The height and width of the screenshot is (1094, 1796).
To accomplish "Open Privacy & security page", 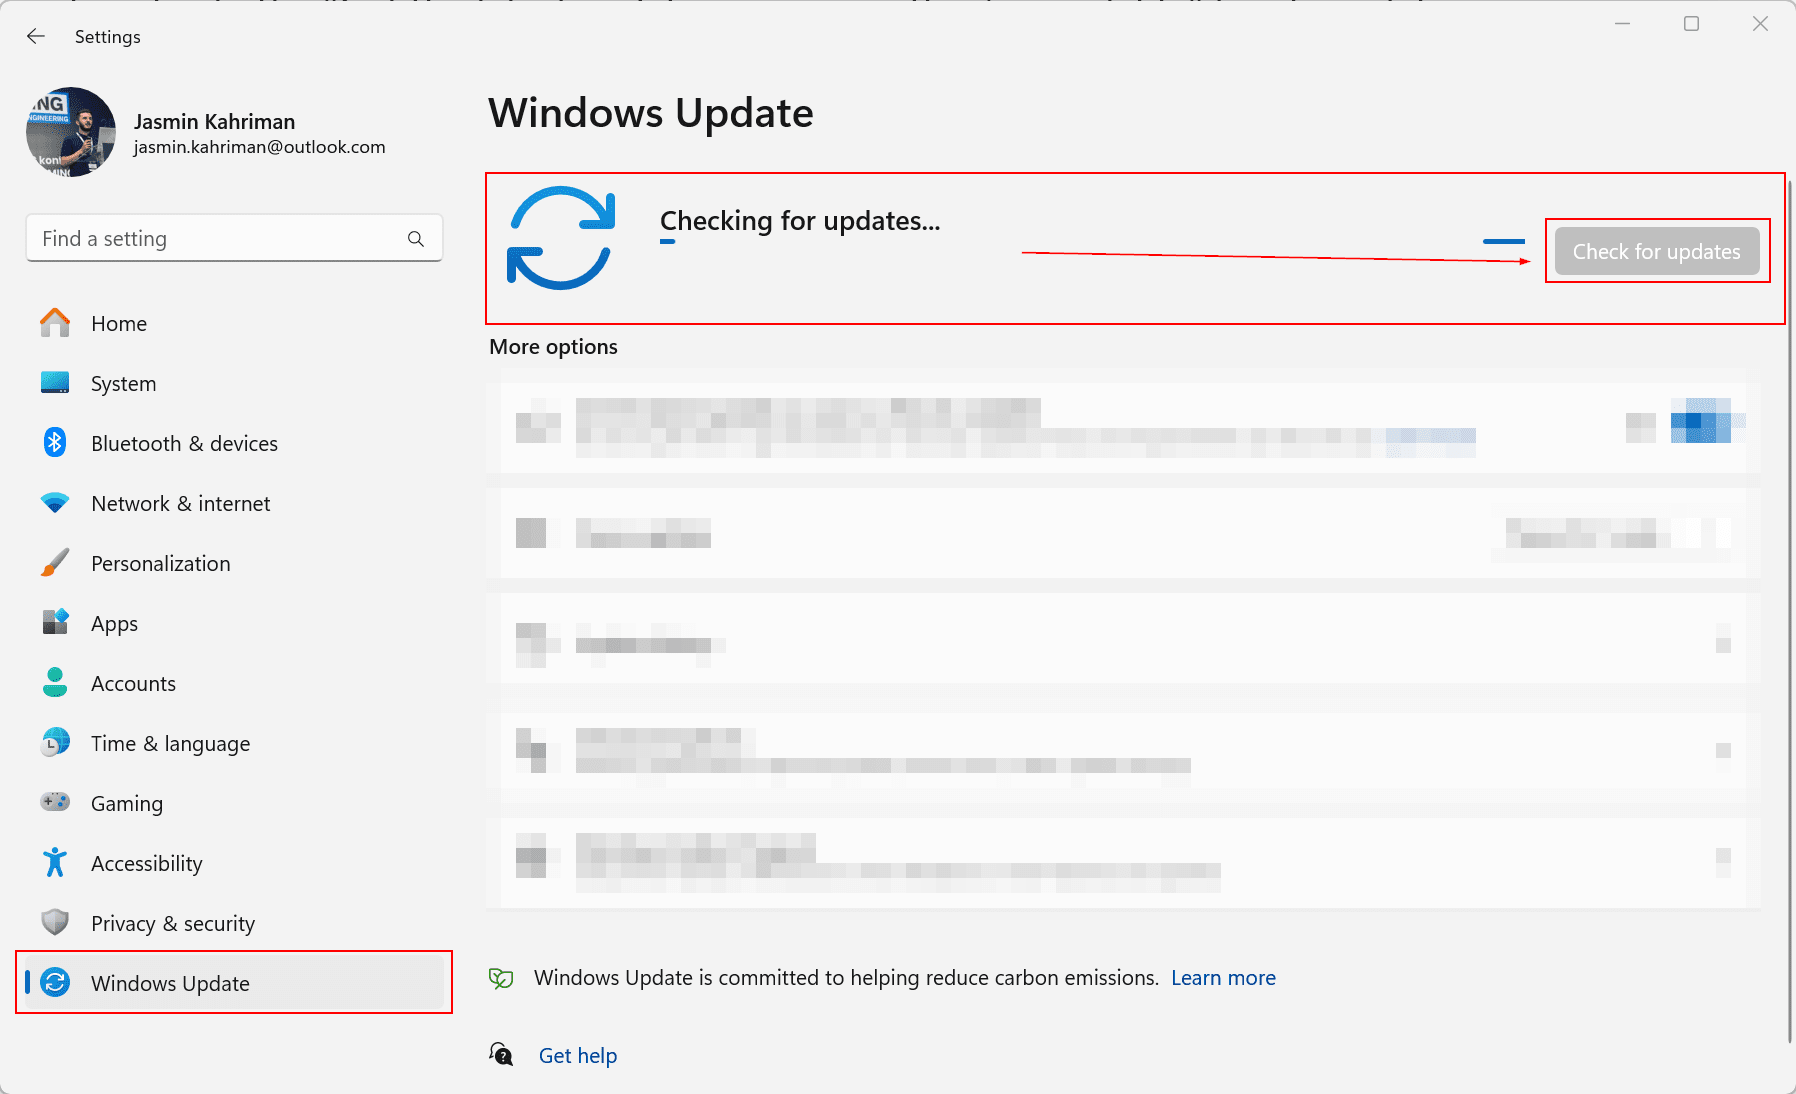I will tap(234, 923).
